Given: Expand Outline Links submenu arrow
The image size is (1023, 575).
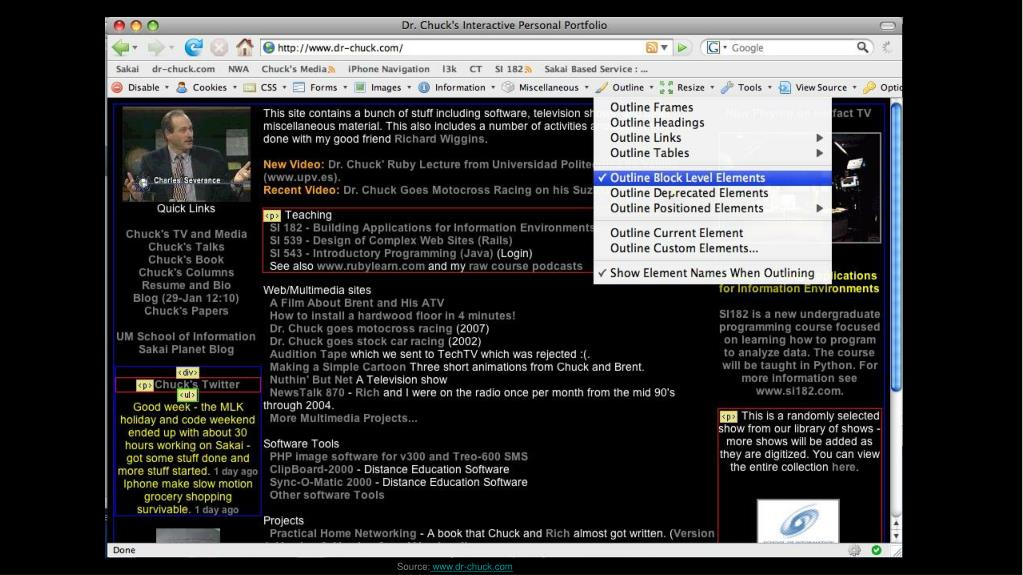Looking at the screenshot, I should (x=819, y=138).
